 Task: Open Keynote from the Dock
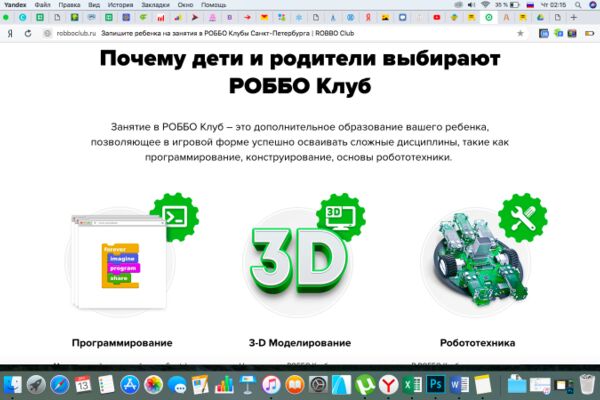coord(247,384)
